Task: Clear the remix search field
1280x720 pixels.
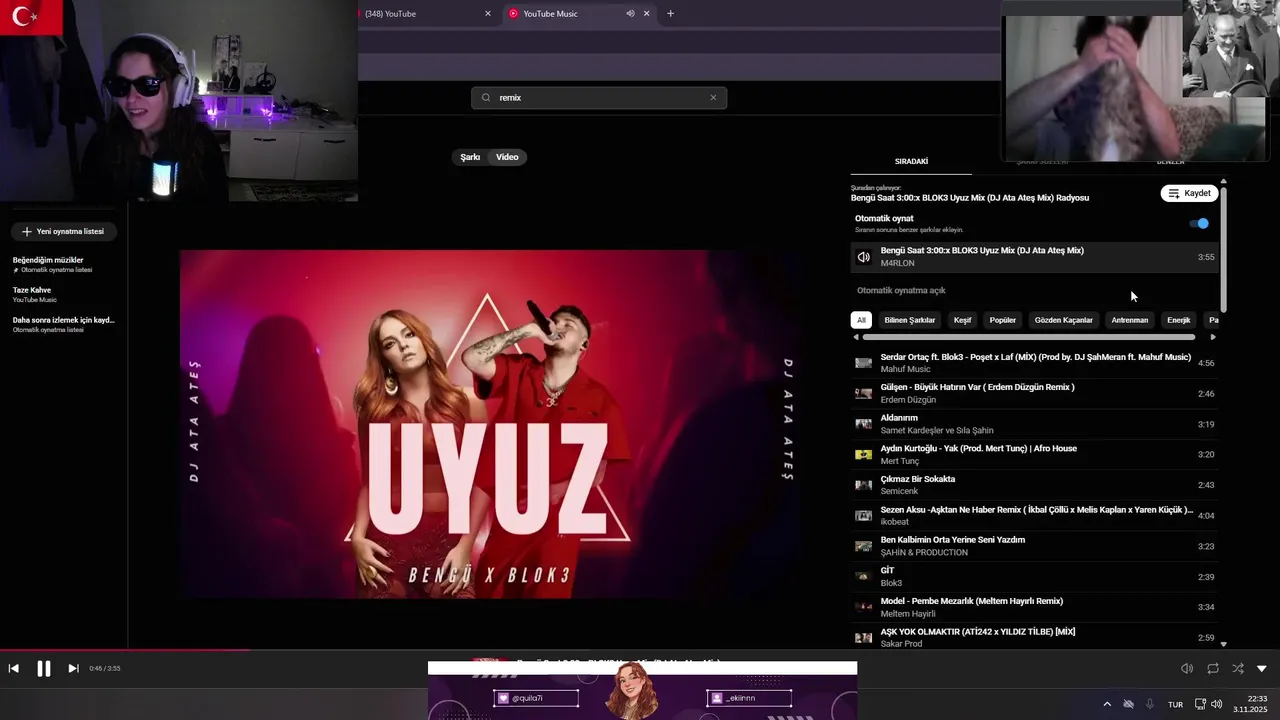Action: click(x=713, y=98)
